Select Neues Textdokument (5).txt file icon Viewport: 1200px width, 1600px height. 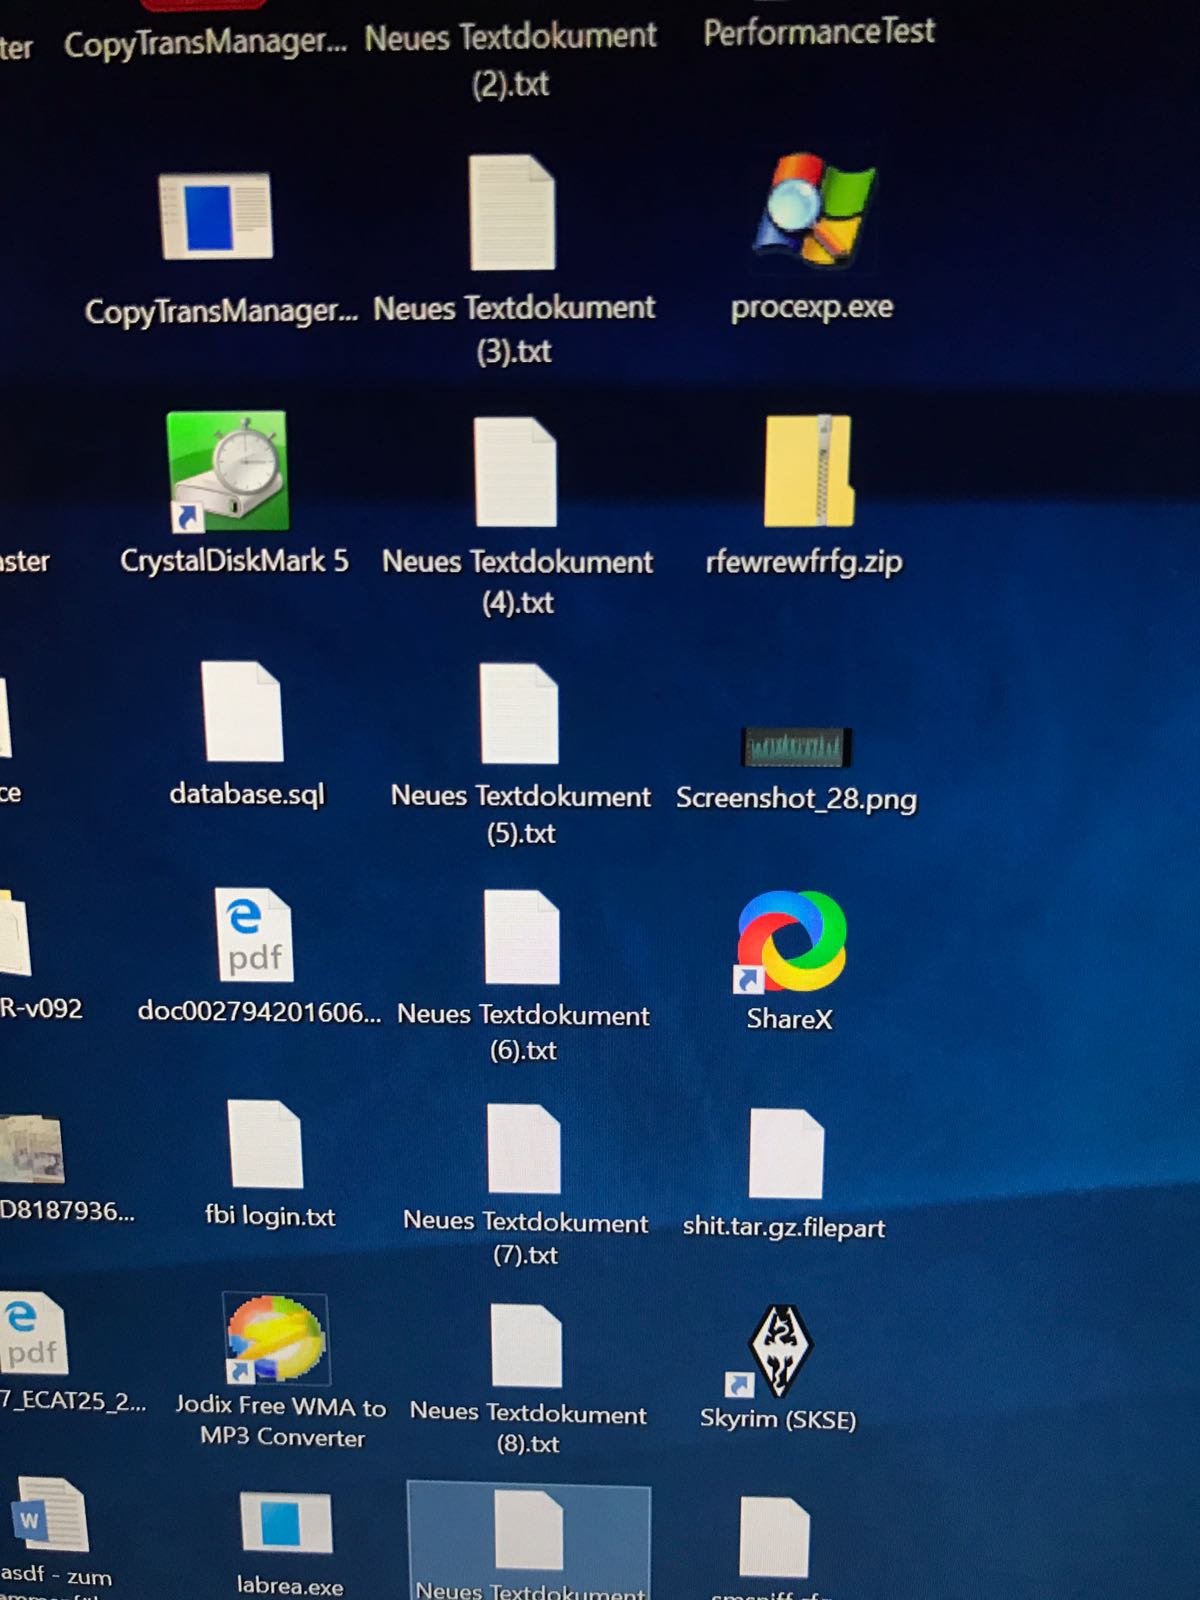[519, 713]
